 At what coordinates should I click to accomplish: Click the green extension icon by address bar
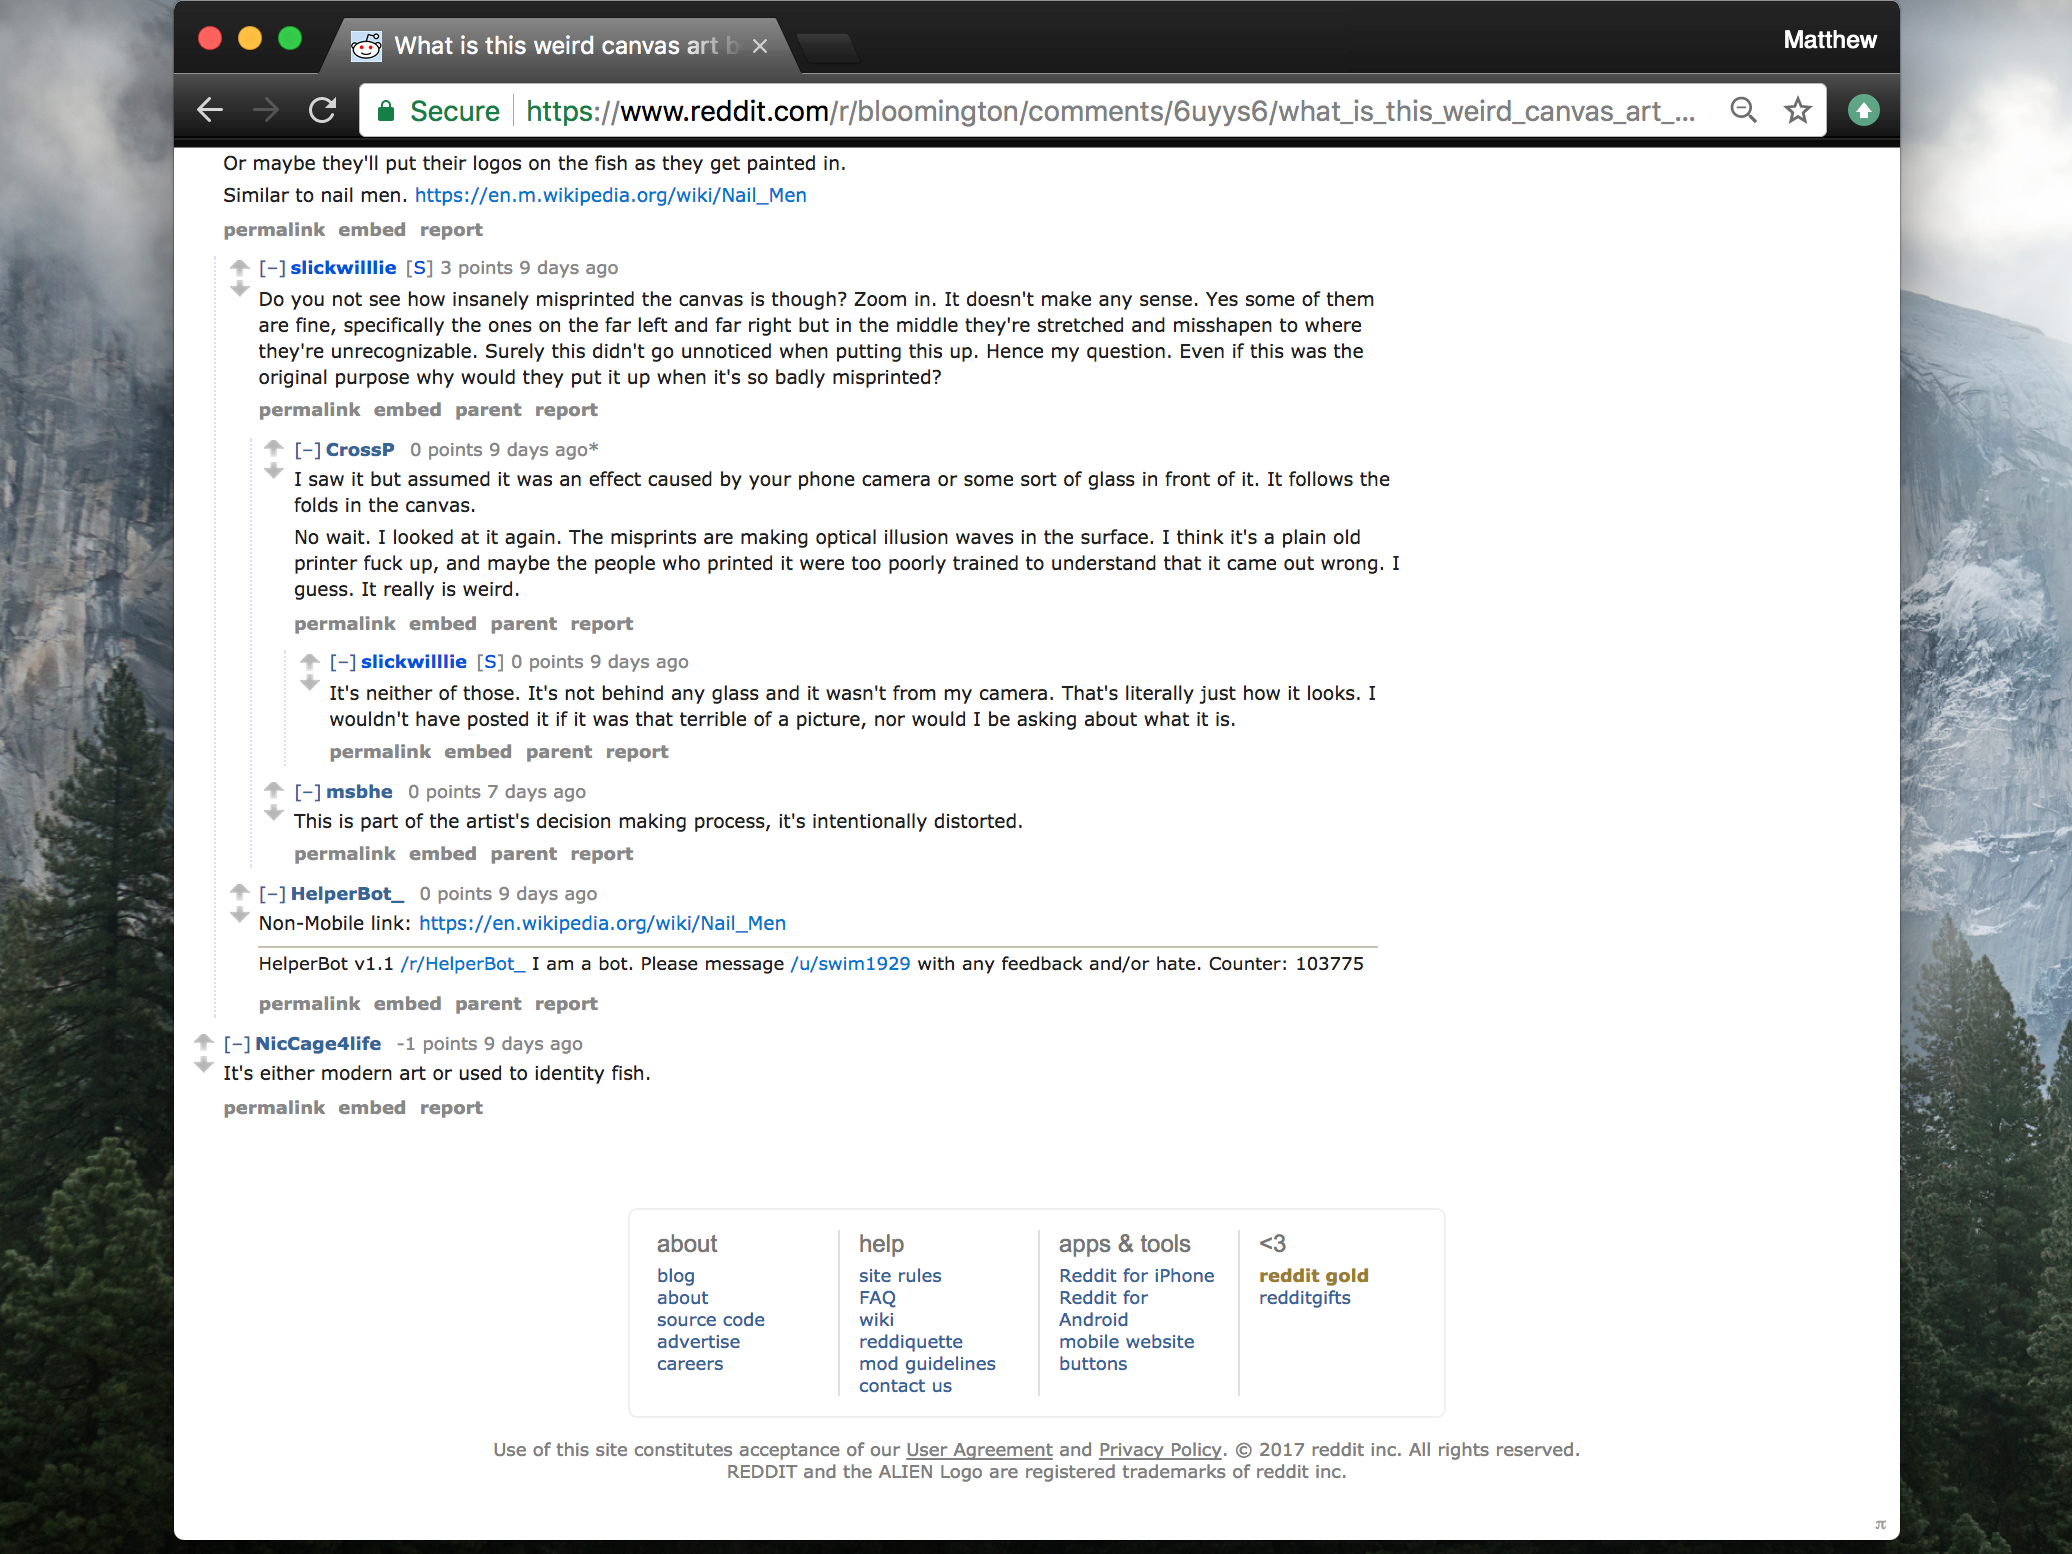(1863, 110)
